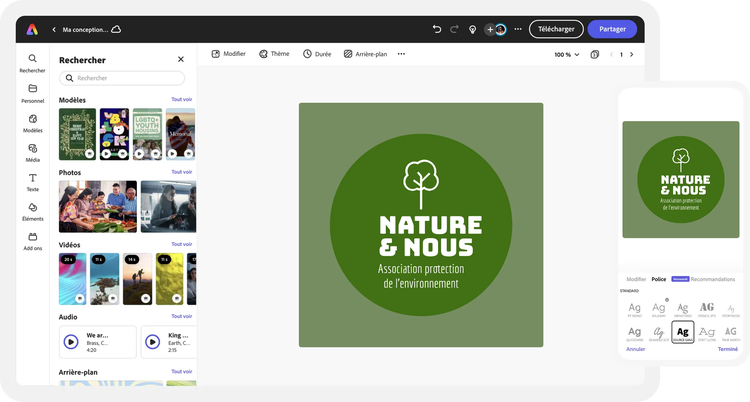Open the Add ons sidebar panel

click(x=33, y=241)
